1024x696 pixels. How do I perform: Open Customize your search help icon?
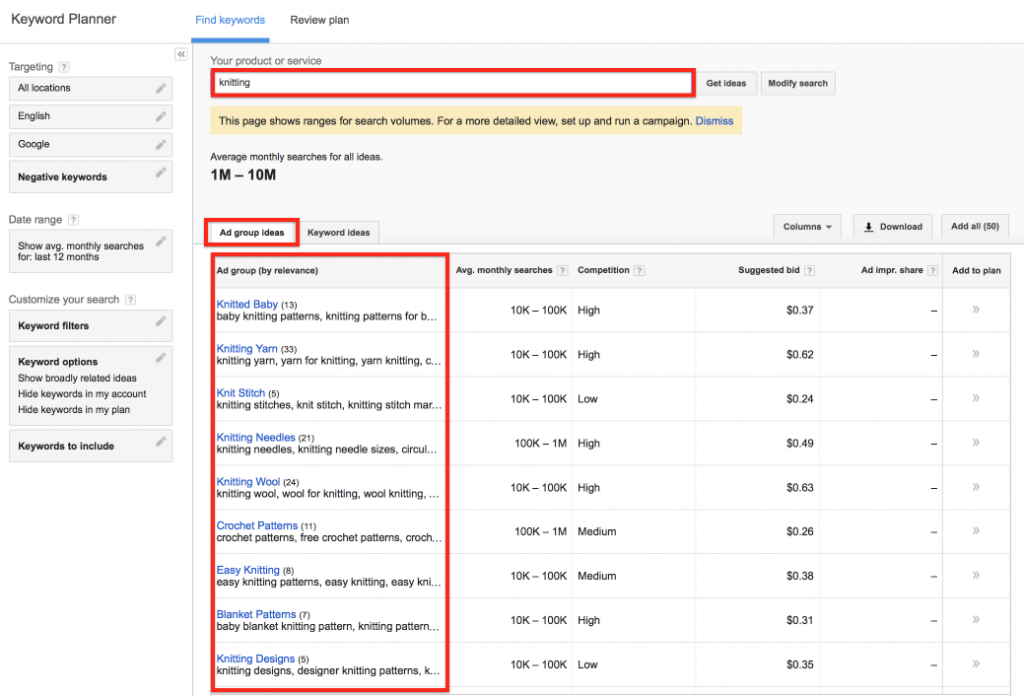coord(131,299)
